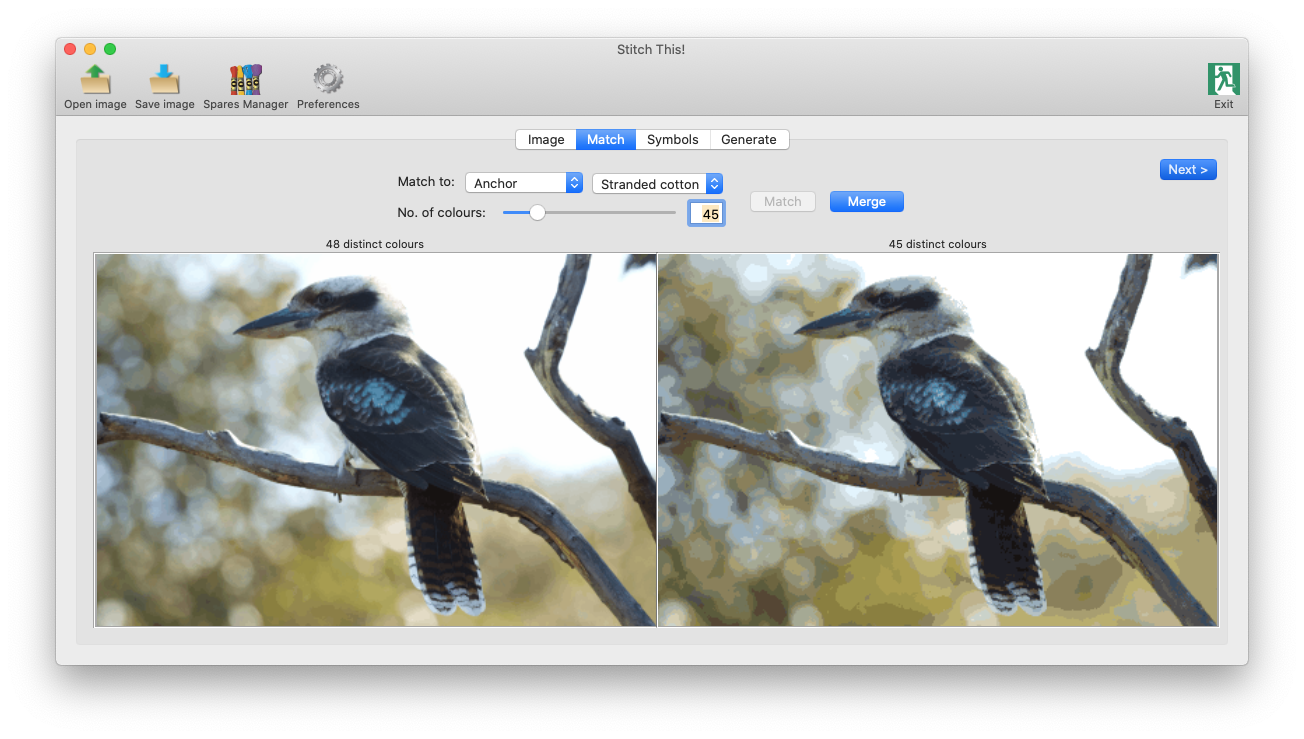Open the Stranded cotton dropdown
This screenshot has height=739, width=1304.
pyautogui.click(x=657, y=184)
